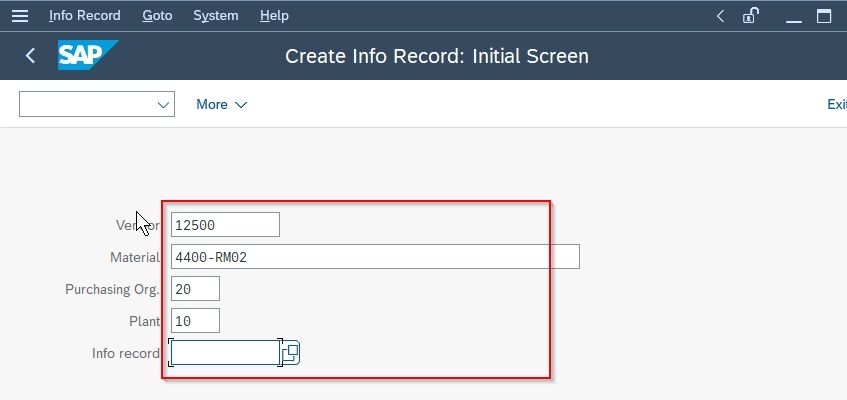Focus the empty Info record field
Screen dimensions: 847x400
pos(225,353)
